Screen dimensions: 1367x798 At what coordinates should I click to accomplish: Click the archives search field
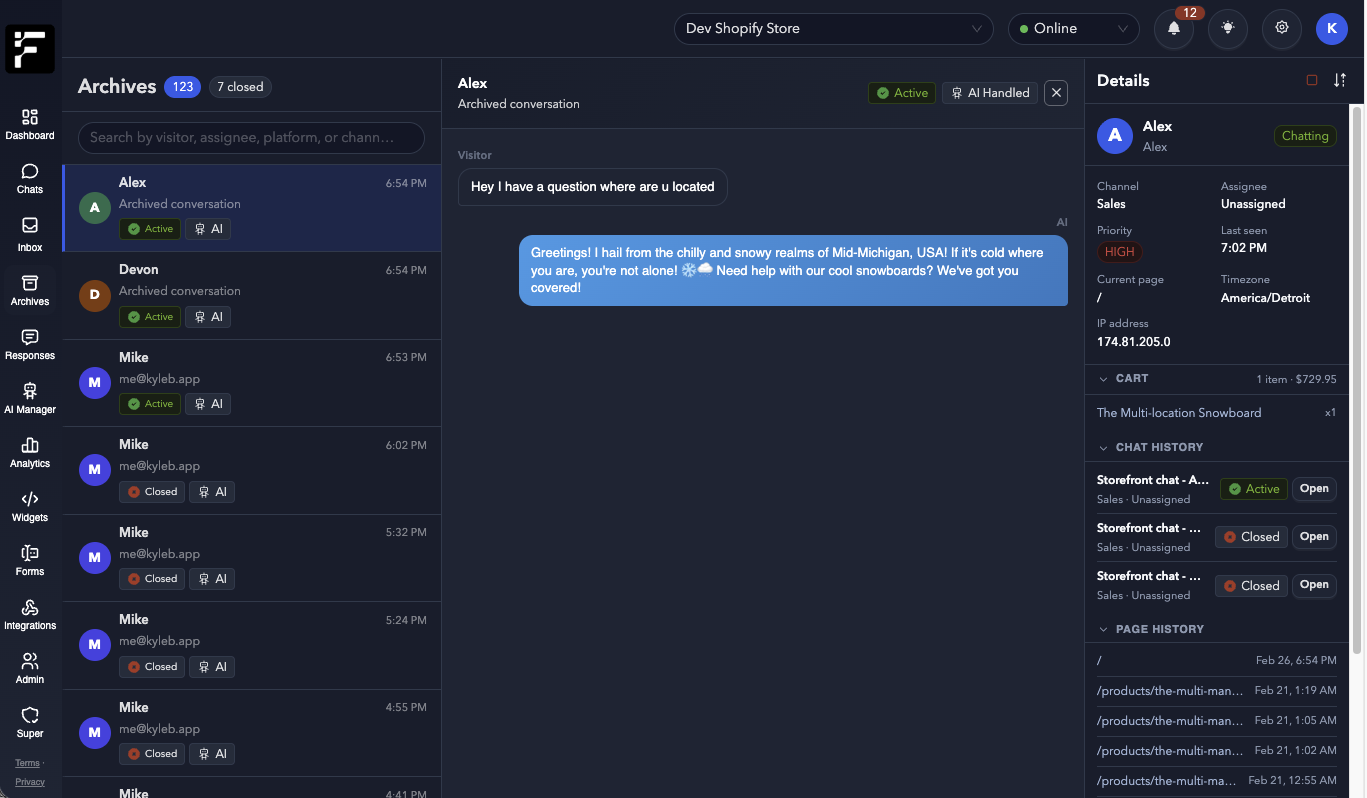click(x=251, y=138)
